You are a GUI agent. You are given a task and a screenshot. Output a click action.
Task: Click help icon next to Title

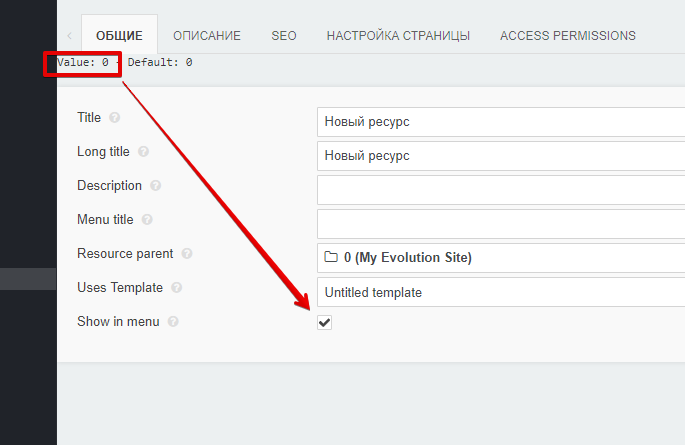pyautogui.click(x=114, y=117)
